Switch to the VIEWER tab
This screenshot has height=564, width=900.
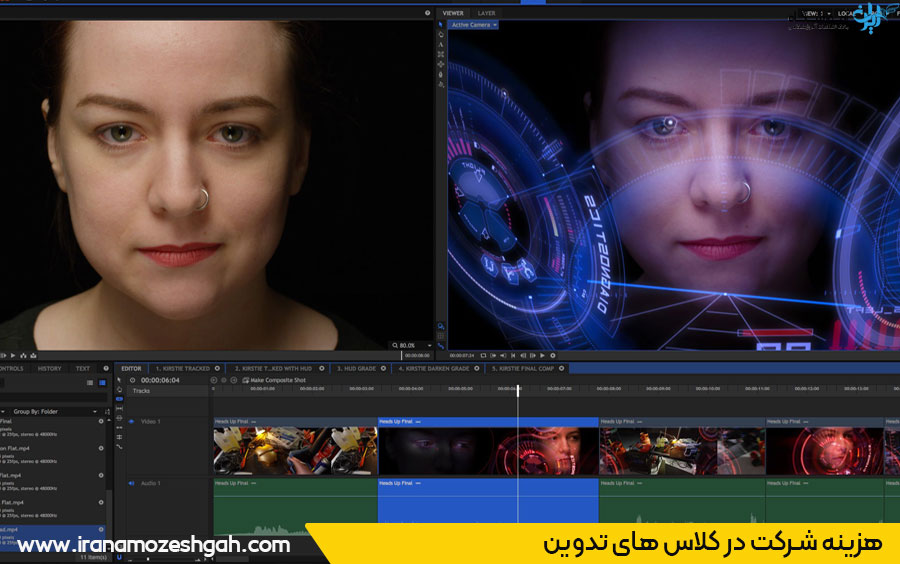[453, 13]
